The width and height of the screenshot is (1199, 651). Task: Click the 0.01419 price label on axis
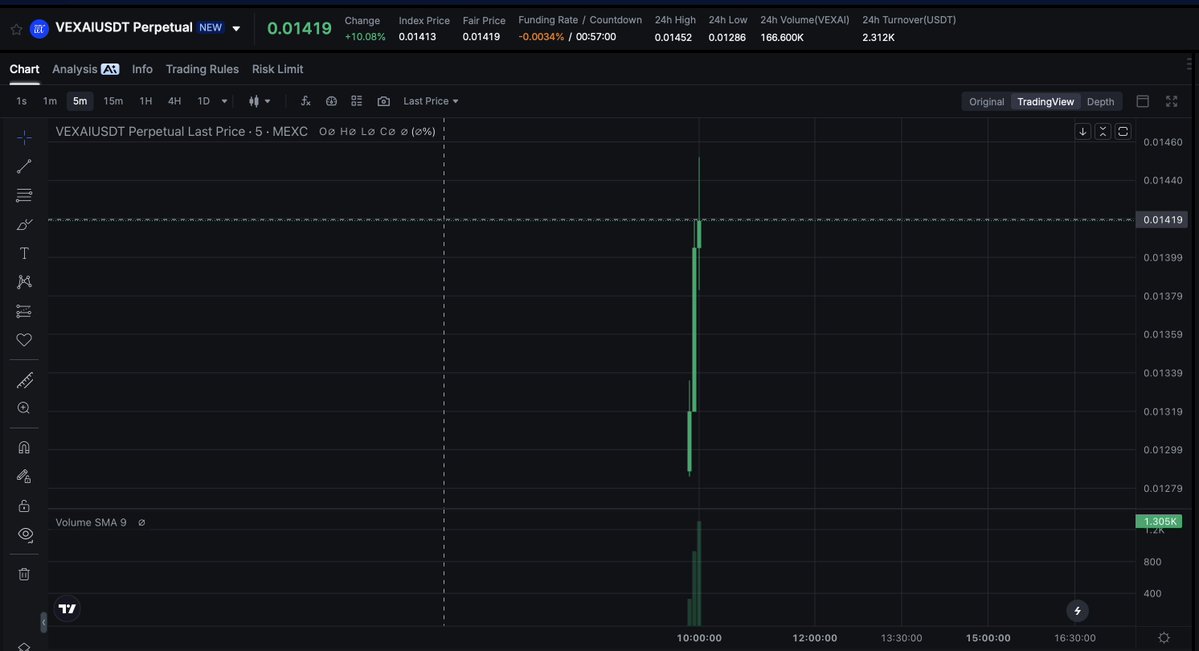pos(1160,220)
